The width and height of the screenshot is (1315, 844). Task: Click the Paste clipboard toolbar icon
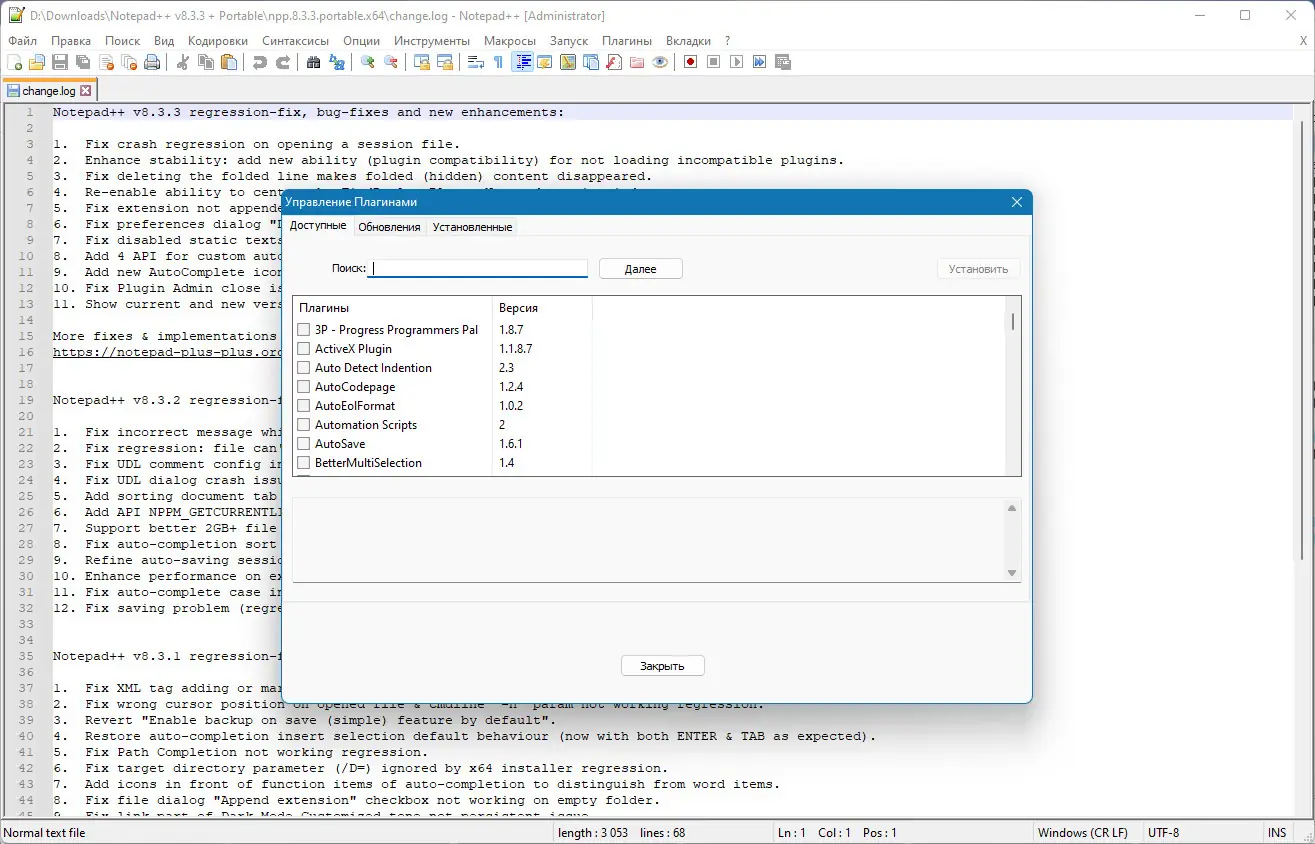point(229,62)
